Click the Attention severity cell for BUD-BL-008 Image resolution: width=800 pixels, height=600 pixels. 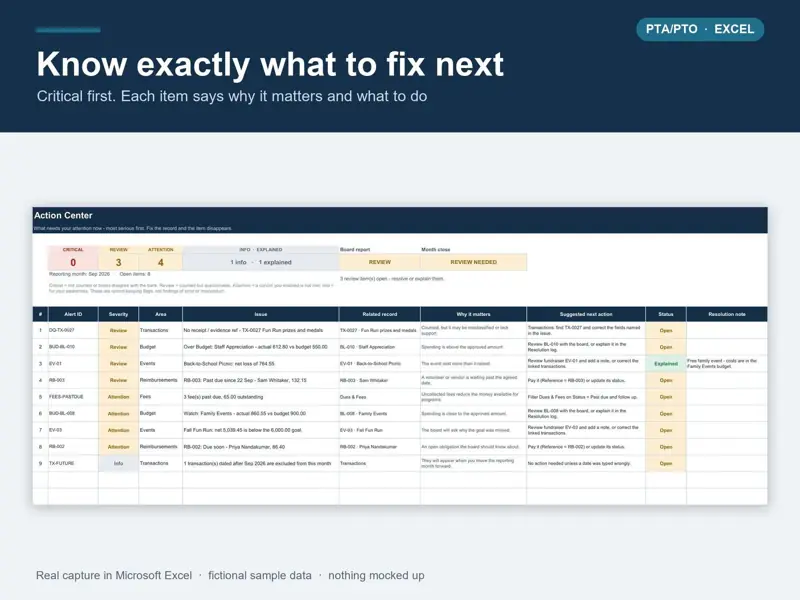tap(118, 414)
